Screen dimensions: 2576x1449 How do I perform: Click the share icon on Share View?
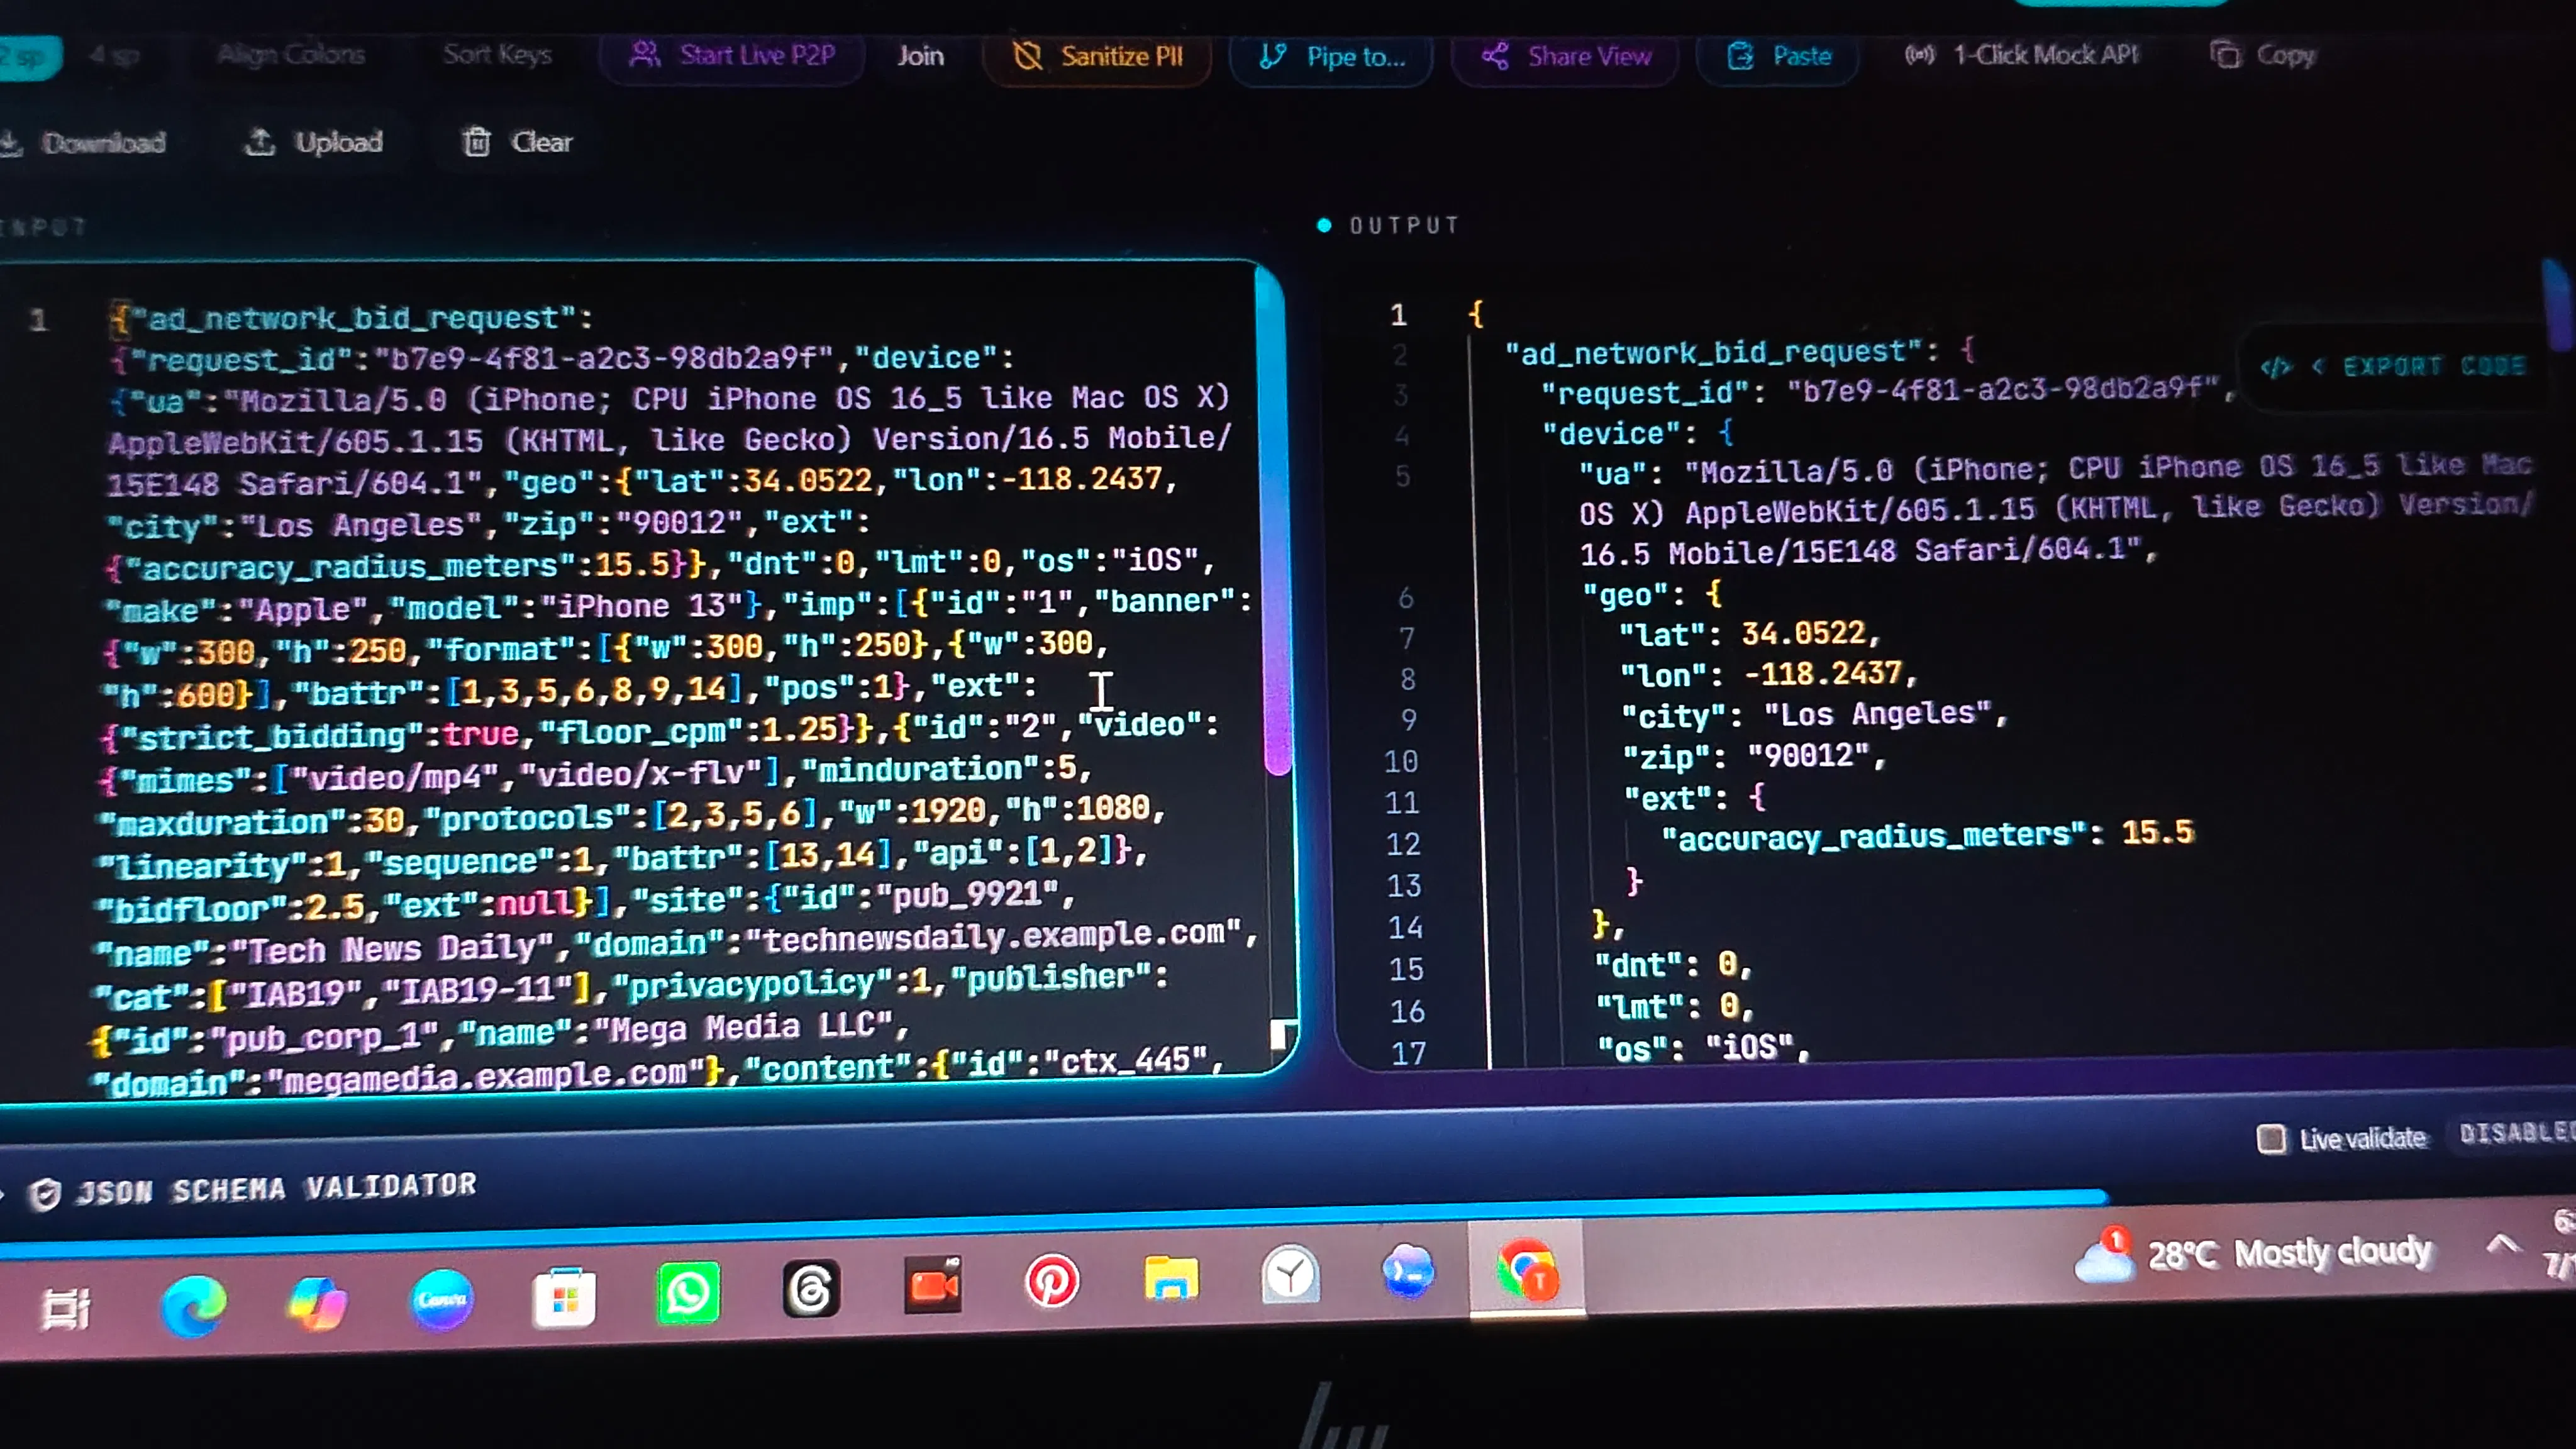1495,57
